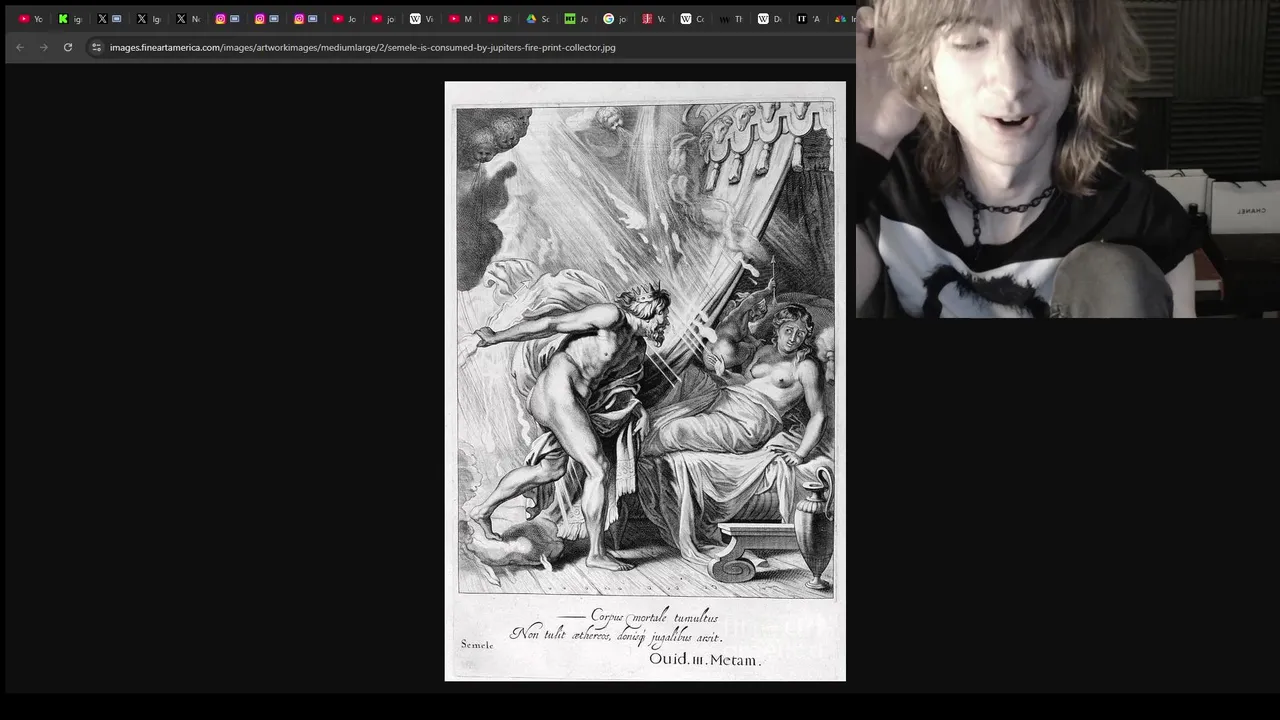Switch to the green RT tab 'Jo'
The image size is (1280, 720).
pos(577,19)
